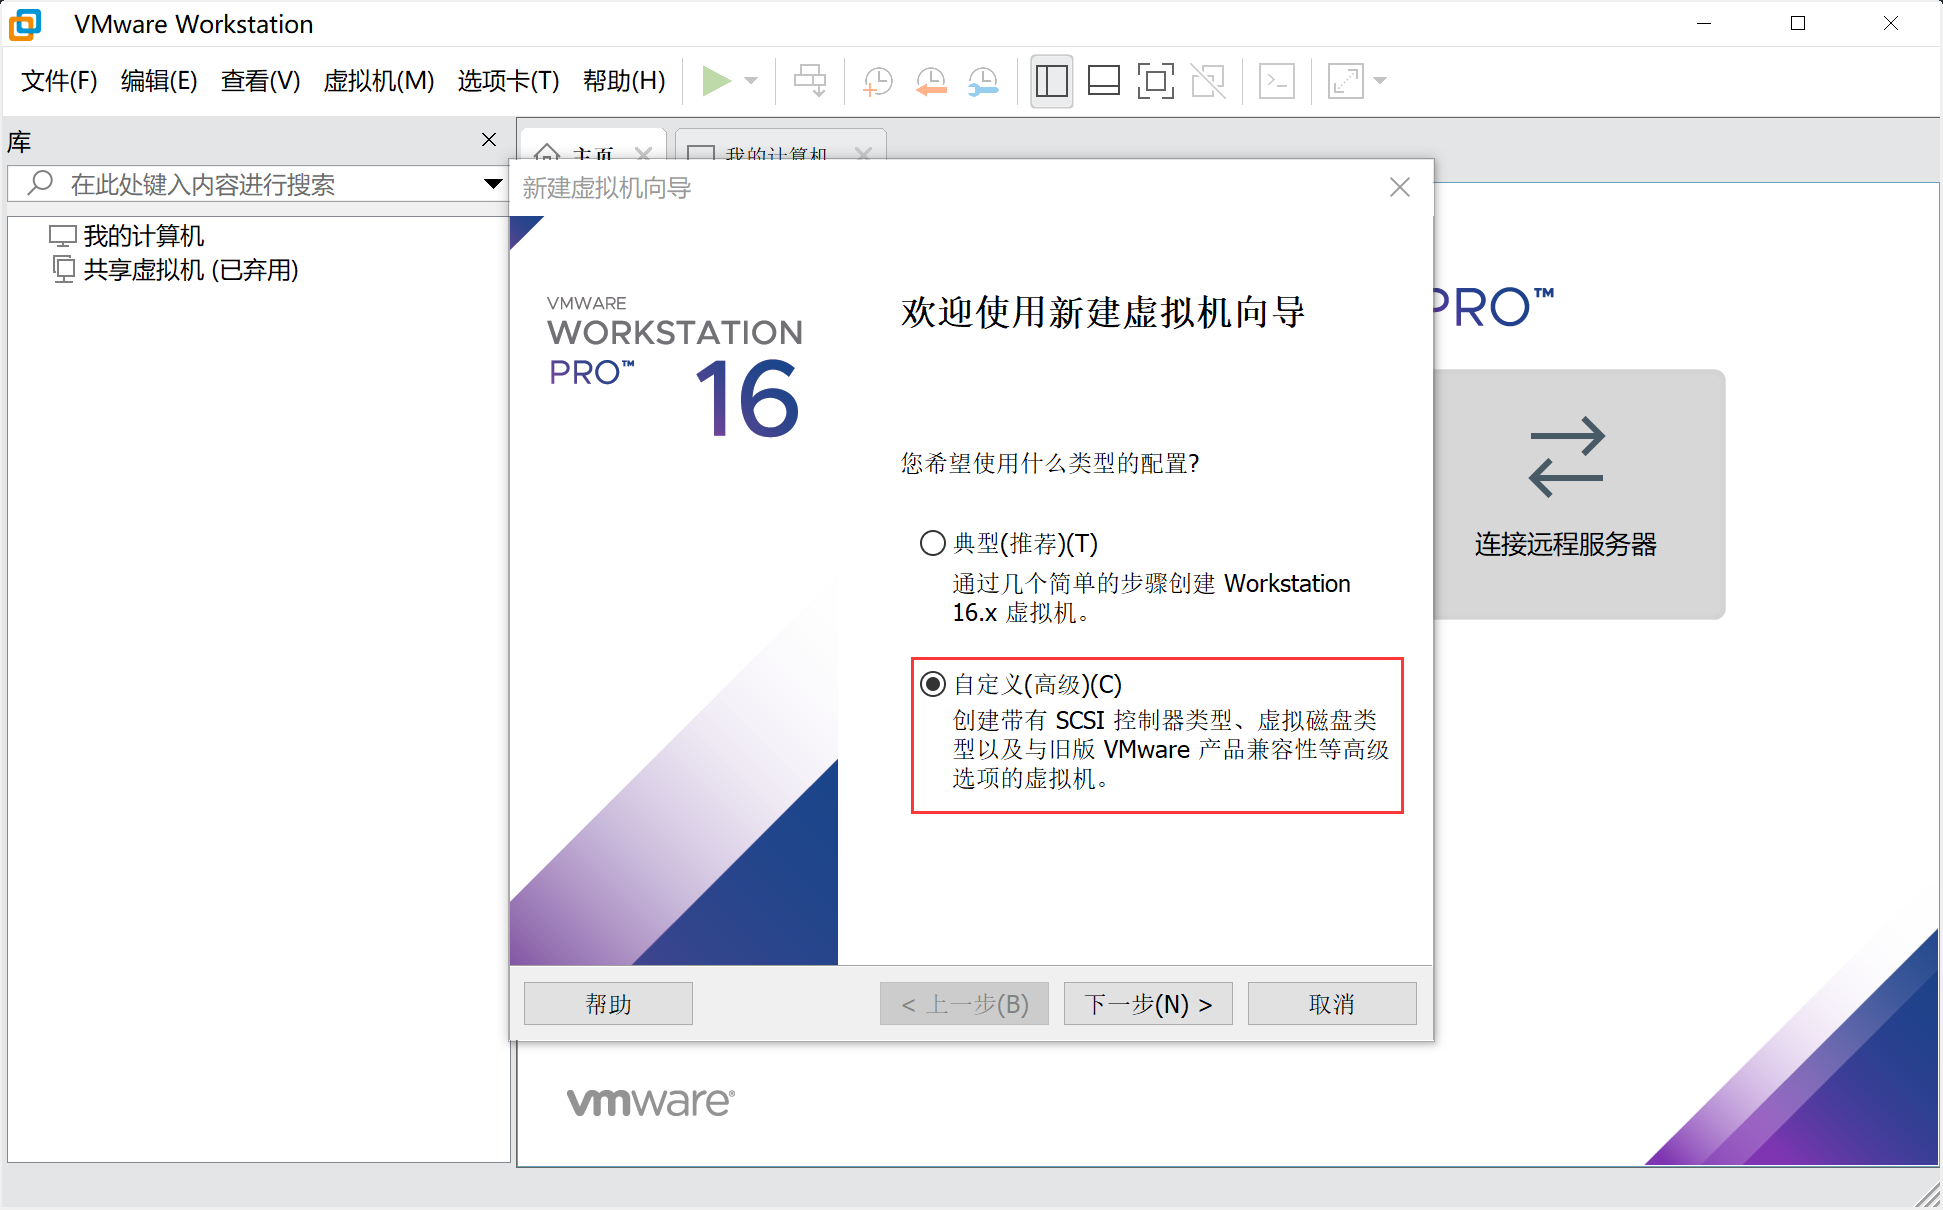Viewport: 1943px width, 1210px height.
Task: Click the take snapshot clock icon
Action: [x=877, y=81]
